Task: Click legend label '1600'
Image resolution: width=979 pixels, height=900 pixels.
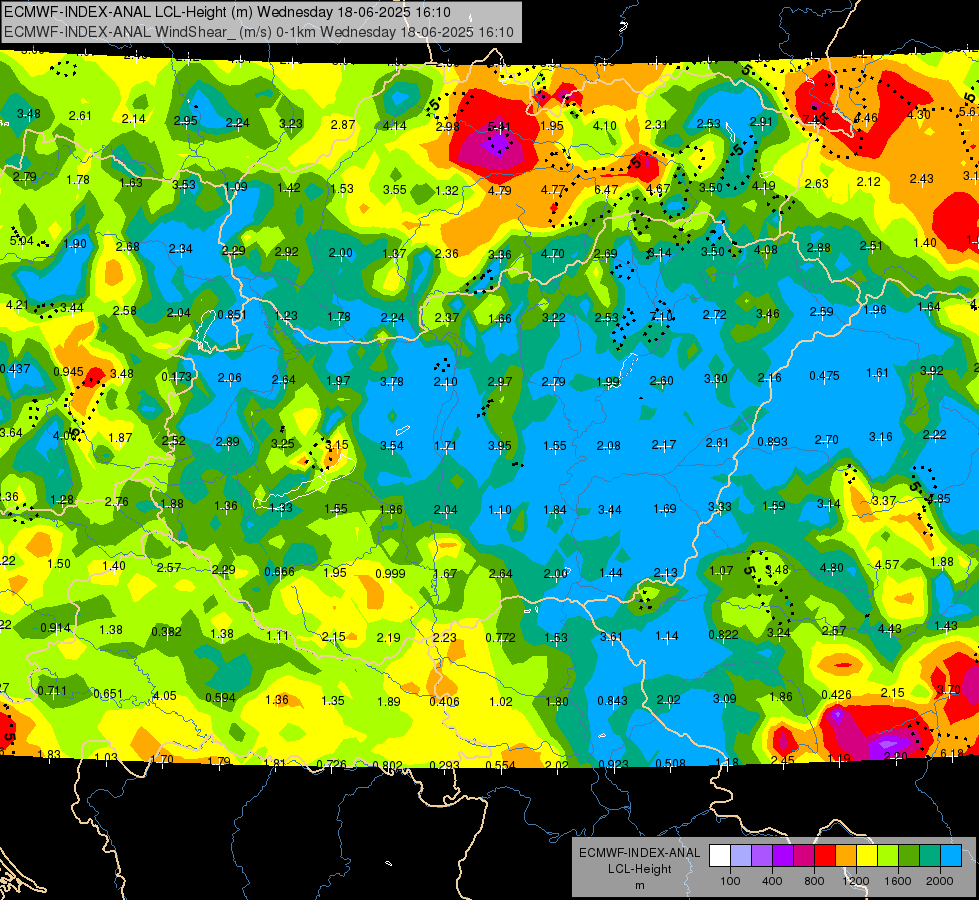Action: pyautogui.click(x=898, y=881)
